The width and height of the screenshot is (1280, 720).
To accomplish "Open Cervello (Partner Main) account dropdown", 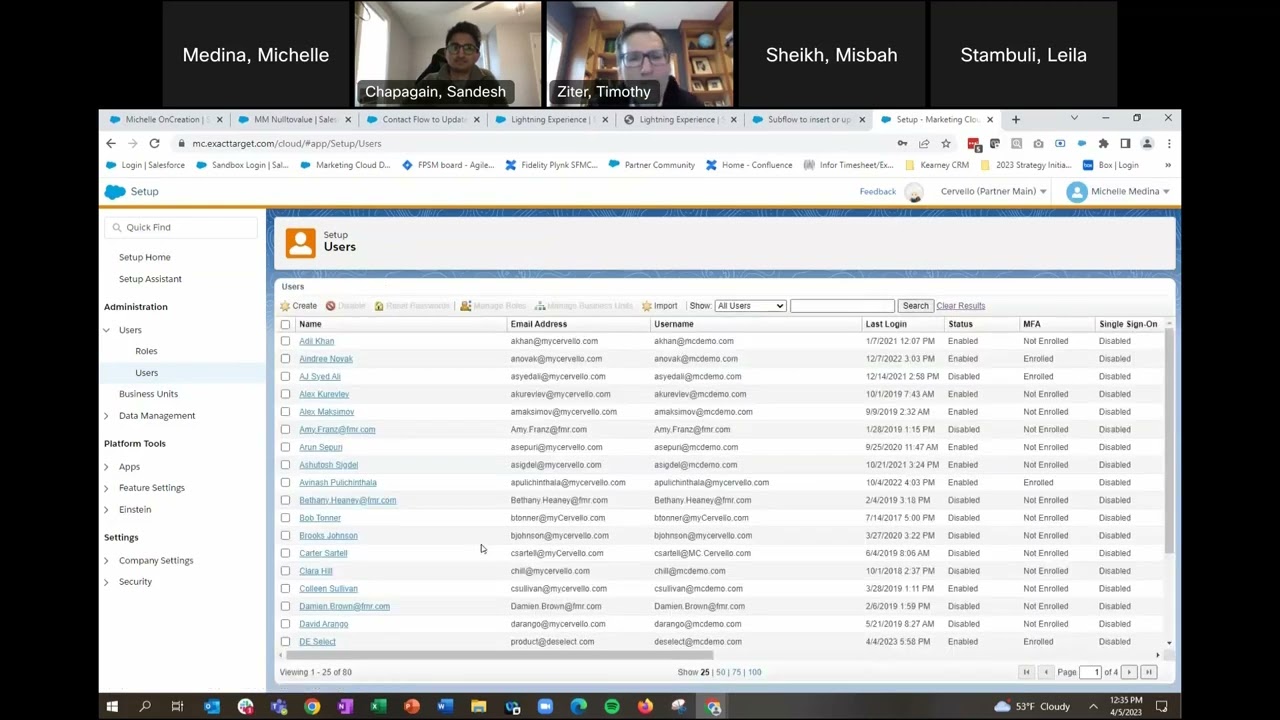I will 993,191.
